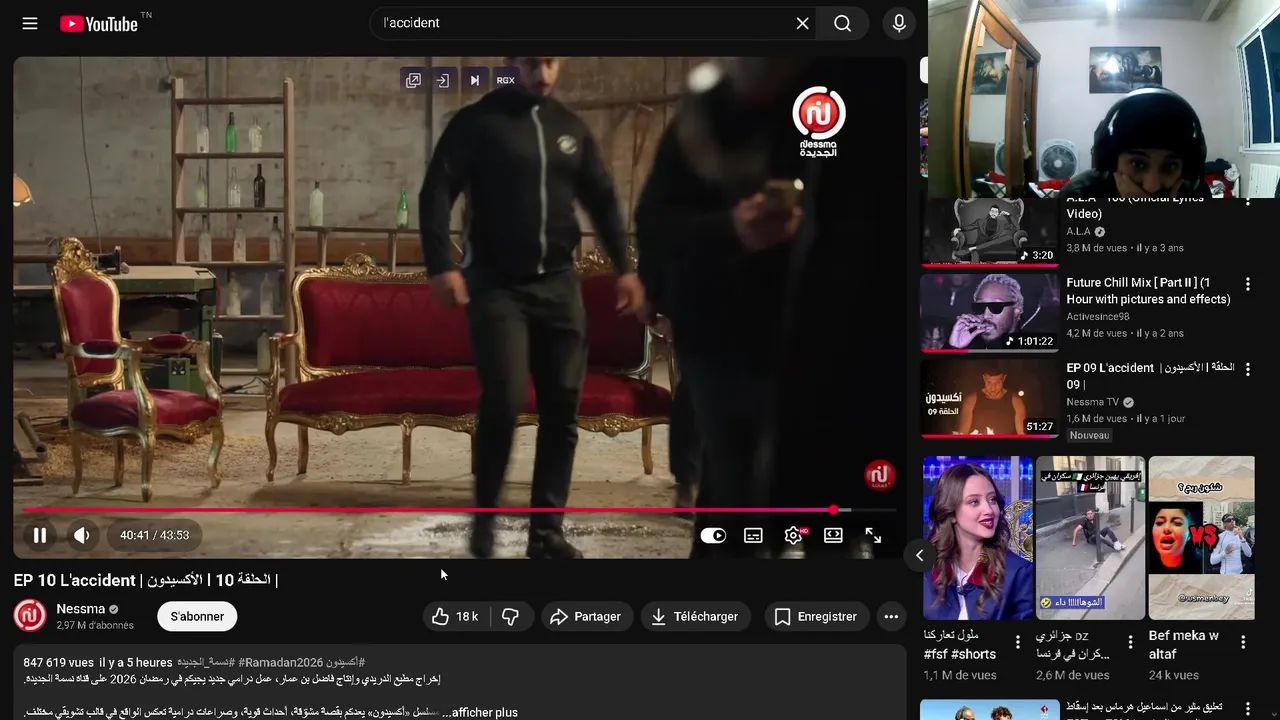Viewport: 1280px width, 720px height.
Task: Open Future Chill Mix title link
Action: (x=1149, y=291)
